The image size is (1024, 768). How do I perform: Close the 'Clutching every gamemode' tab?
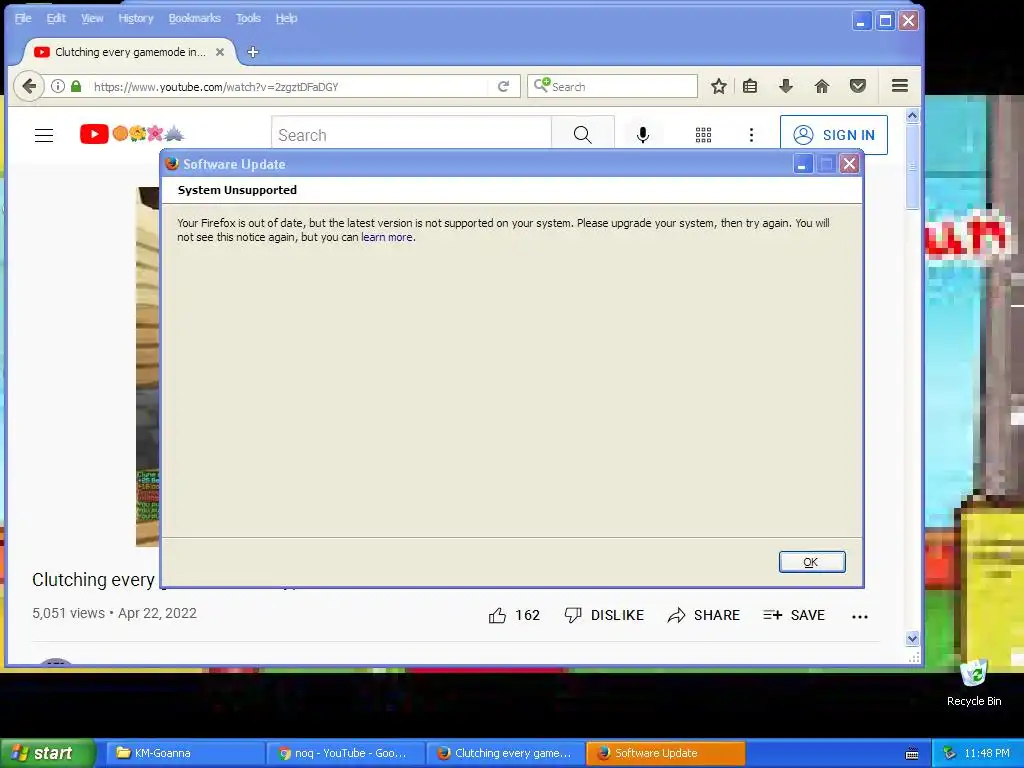point(220,52)
